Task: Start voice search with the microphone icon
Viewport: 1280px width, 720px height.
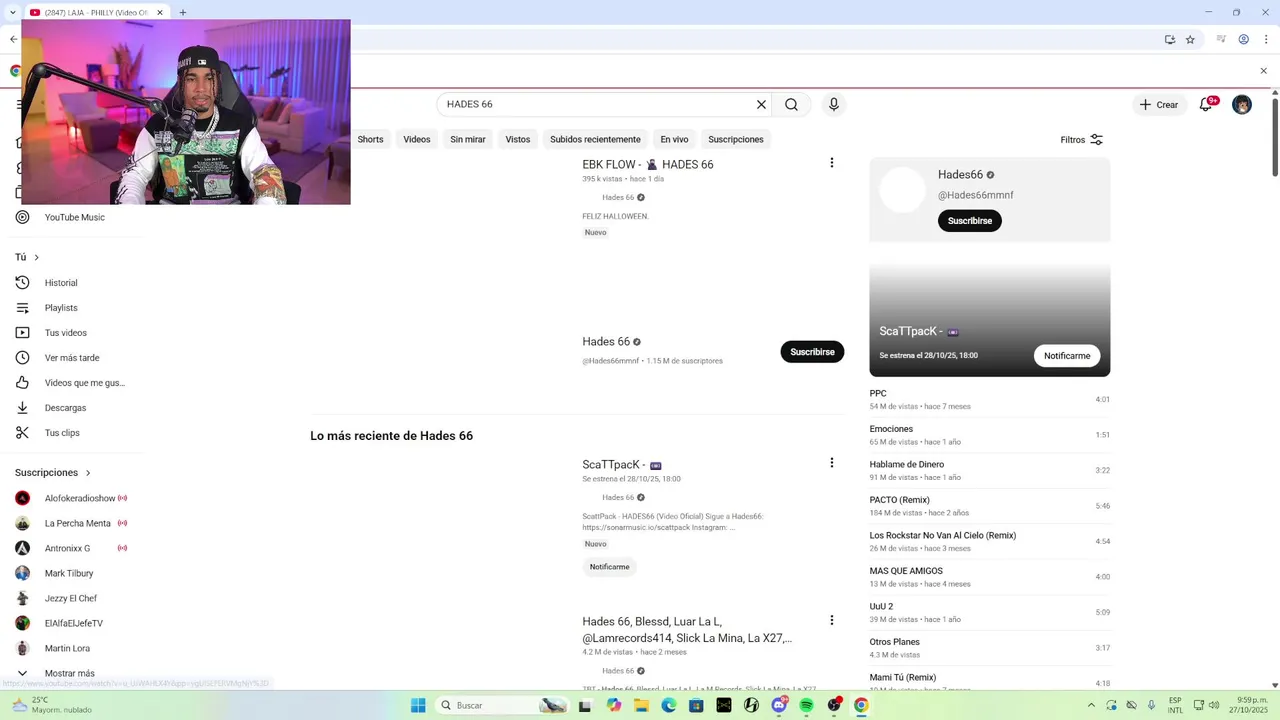Action: [x=834, y=104]
